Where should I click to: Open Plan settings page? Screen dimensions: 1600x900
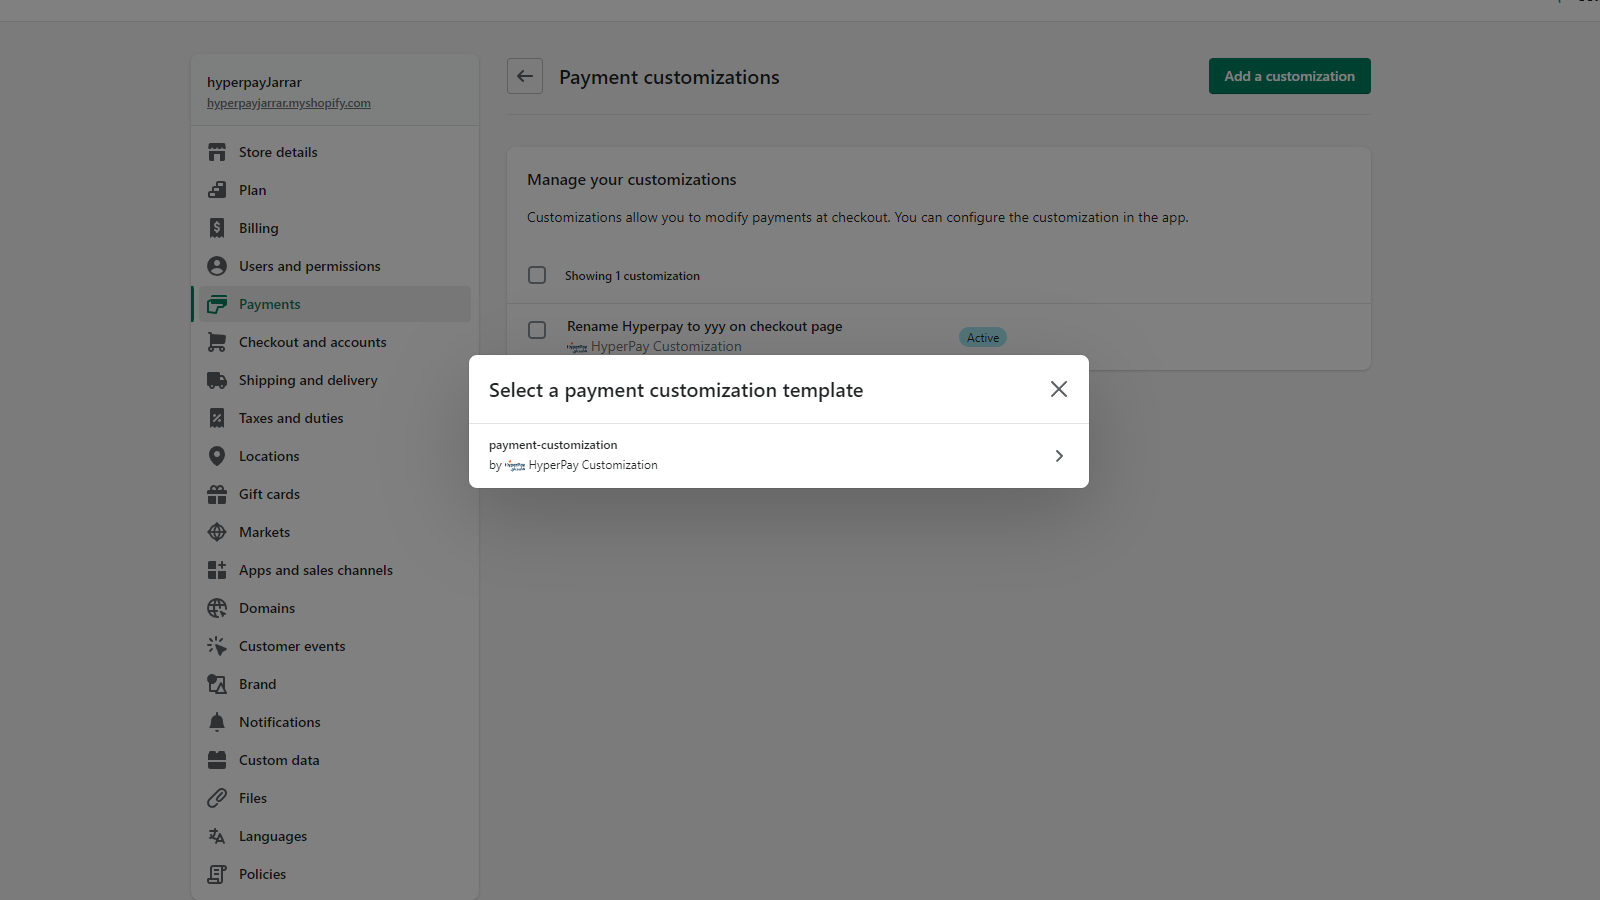(335, 190)
